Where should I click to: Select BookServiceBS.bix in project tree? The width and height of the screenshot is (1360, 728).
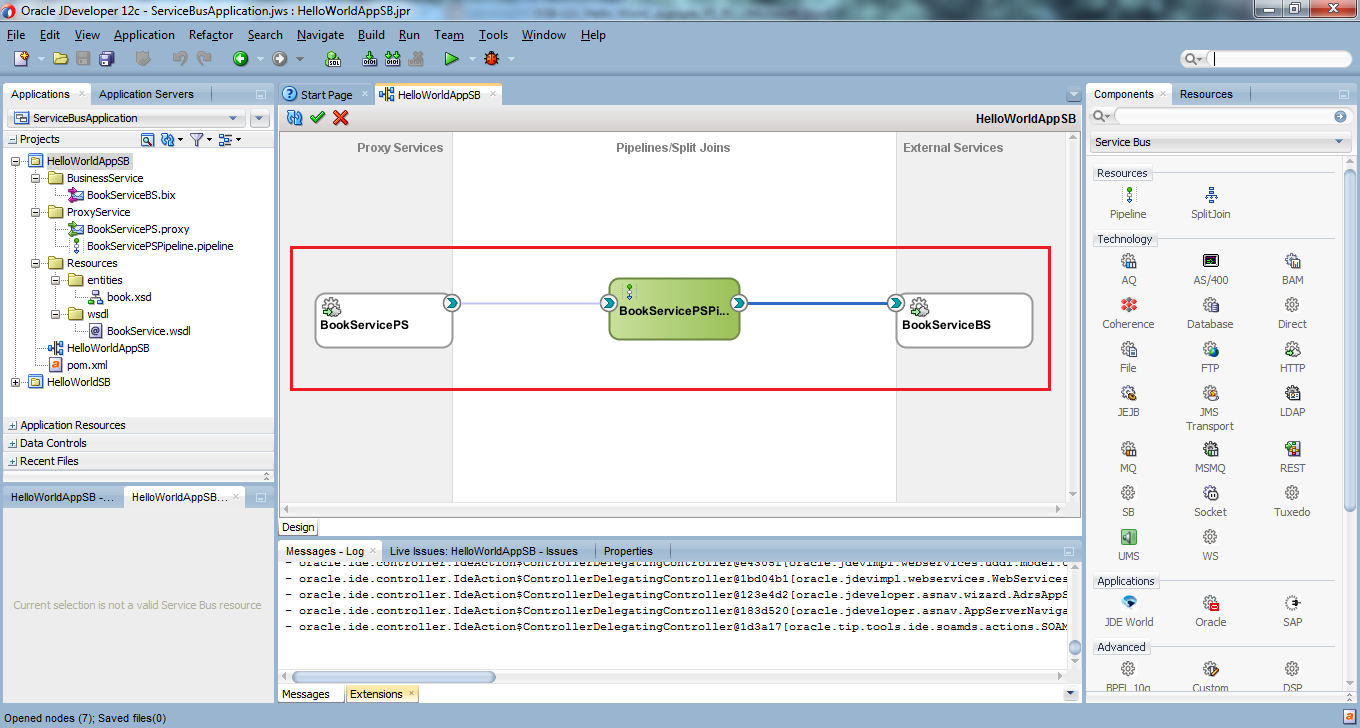pyautogui.click(x=131, y=195)
